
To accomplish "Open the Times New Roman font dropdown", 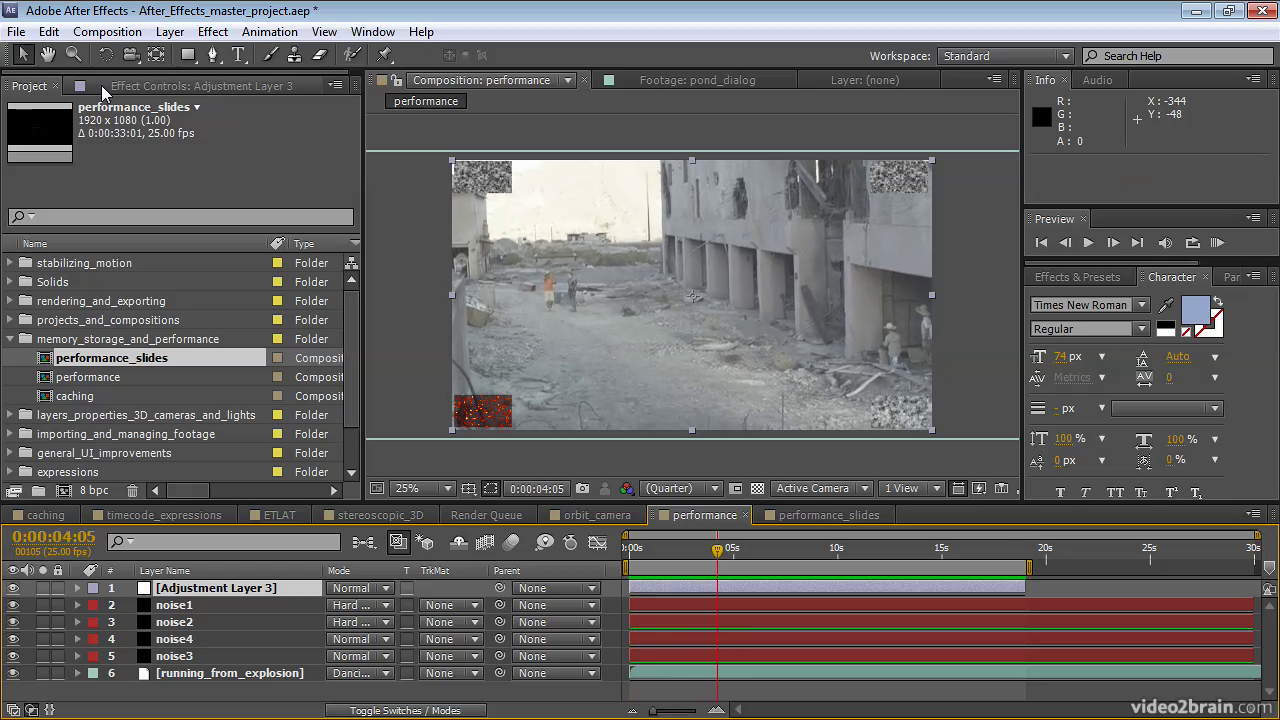I will tap(1090, 305).
